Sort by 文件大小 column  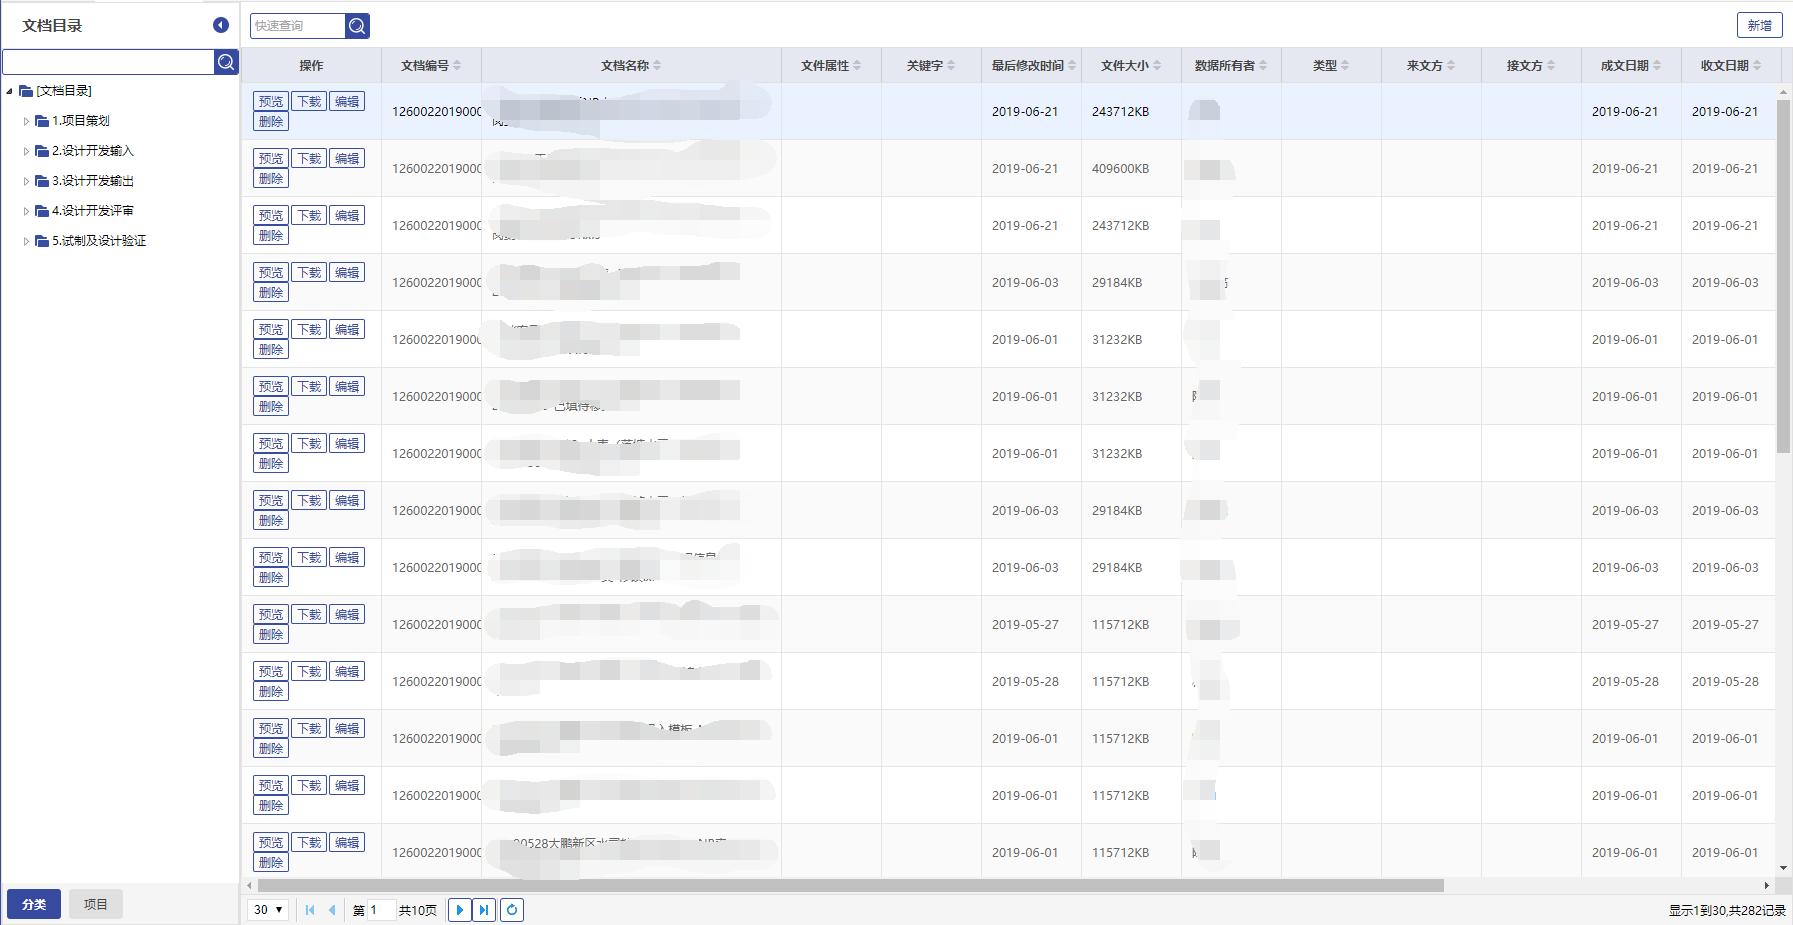1130,66
